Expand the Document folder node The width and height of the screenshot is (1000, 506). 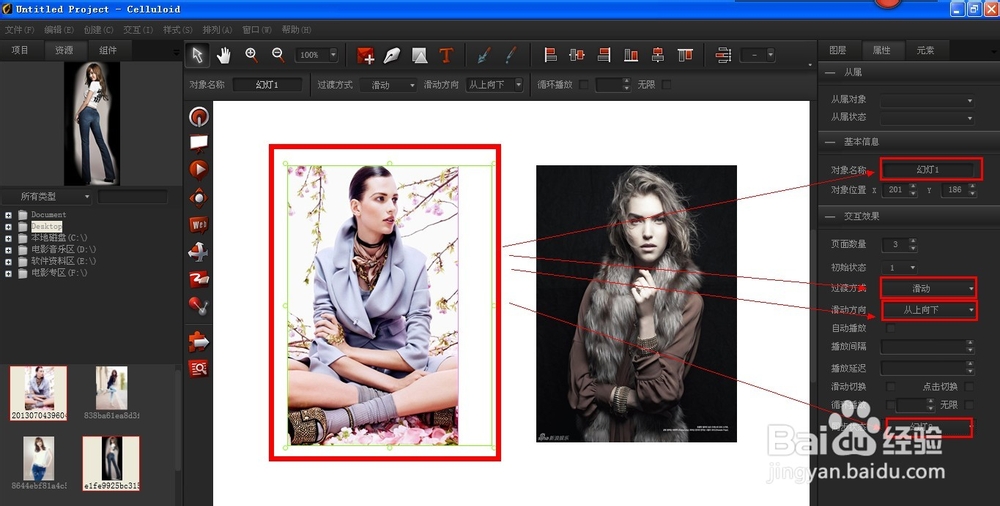pyautogui.click(x=8, y=215)
